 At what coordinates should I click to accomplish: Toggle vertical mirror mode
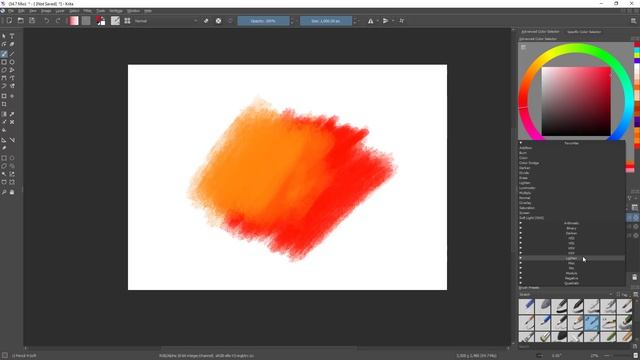pos(386,20)
